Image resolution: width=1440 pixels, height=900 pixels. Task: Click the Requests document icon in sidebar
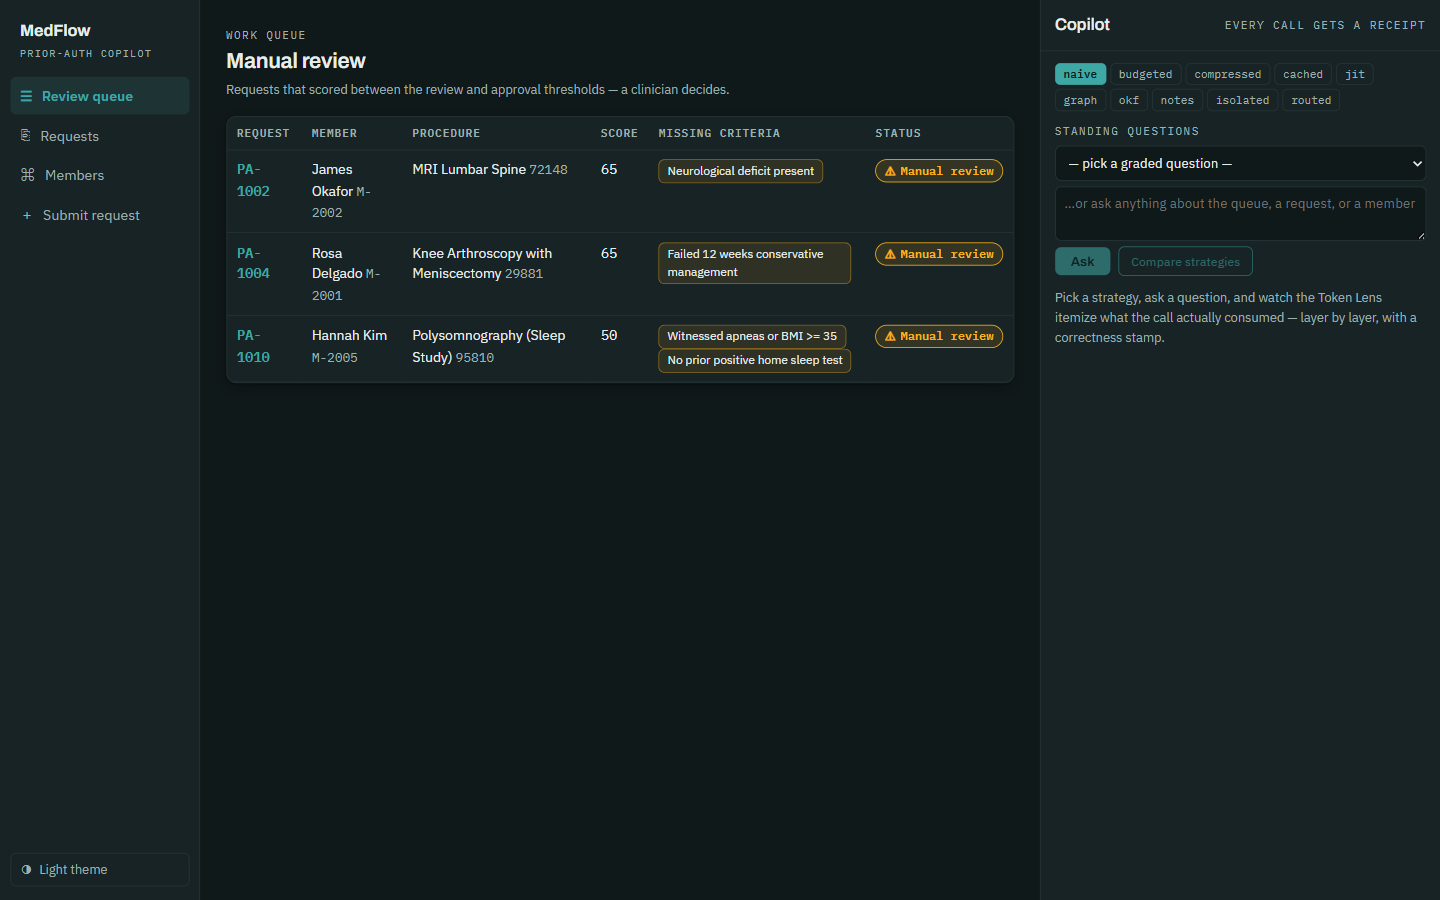26,136
